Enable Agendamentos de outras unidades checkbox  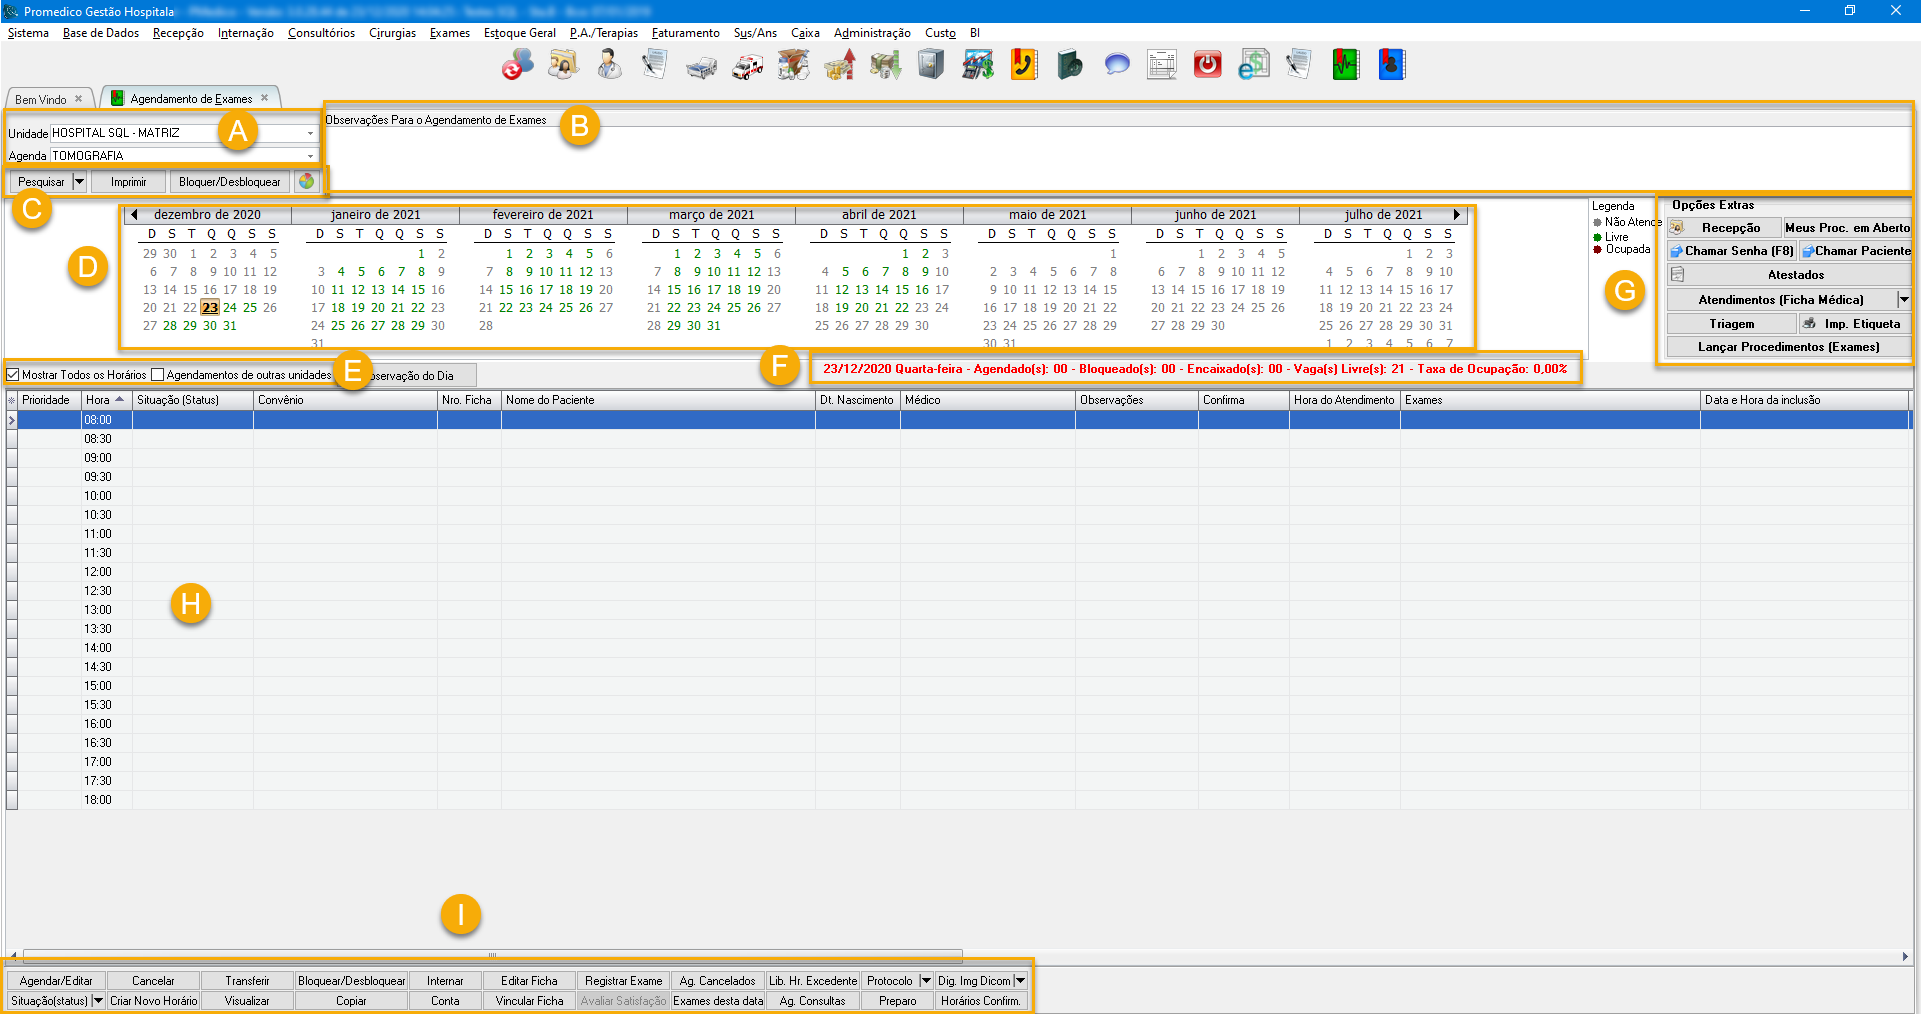(x=158, y=375)
